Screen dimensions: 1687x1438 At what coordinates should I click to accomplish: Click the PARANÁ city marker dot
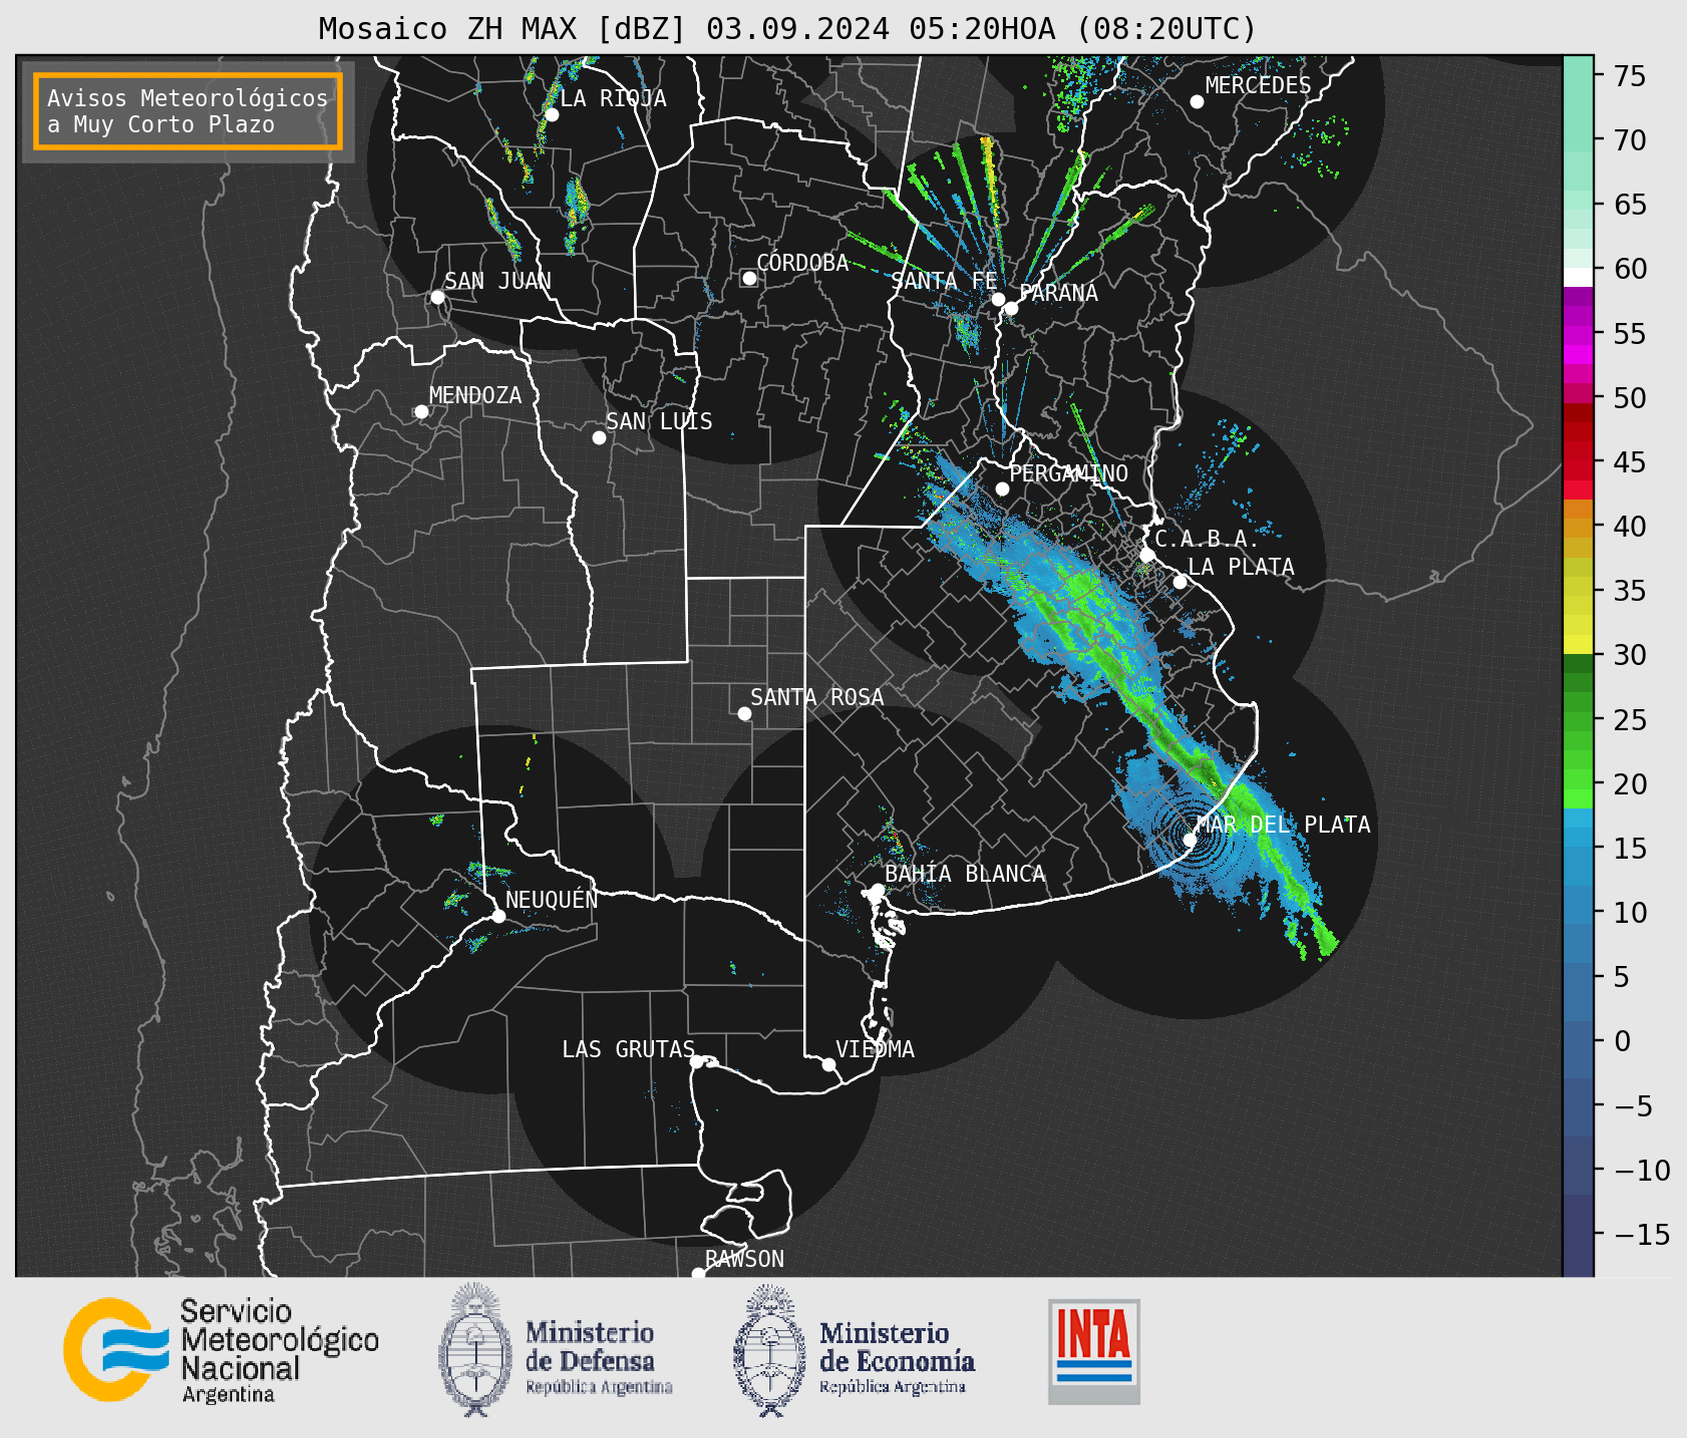tap(1011, 308)
